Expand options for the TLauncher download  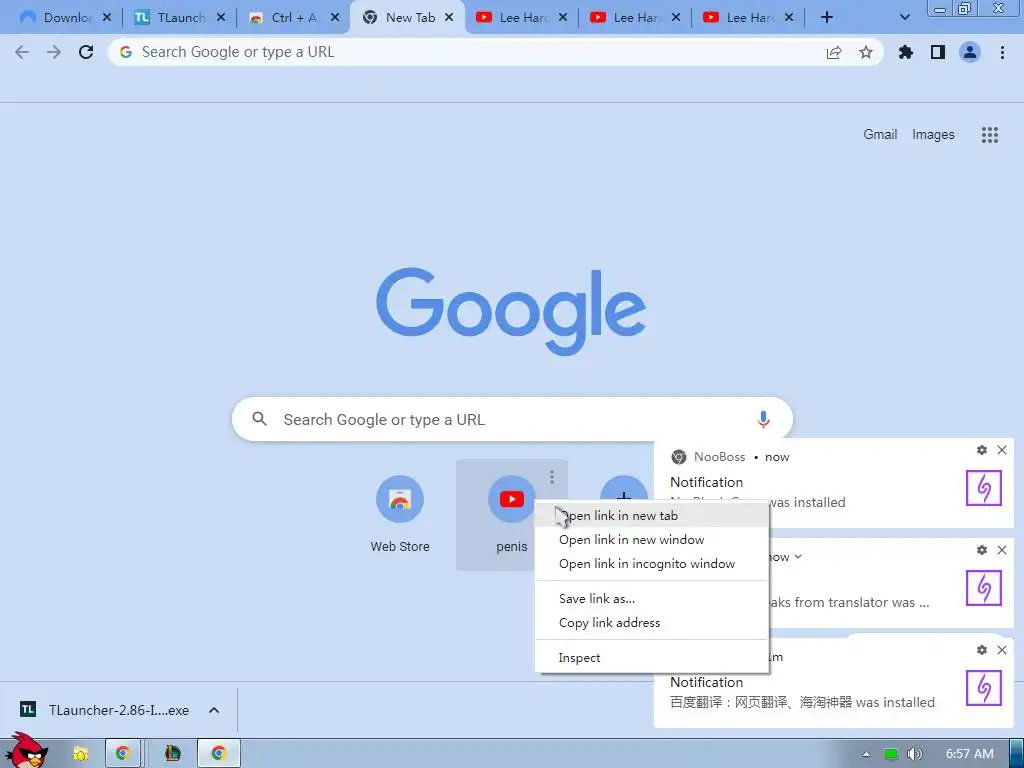click(214, 710)
